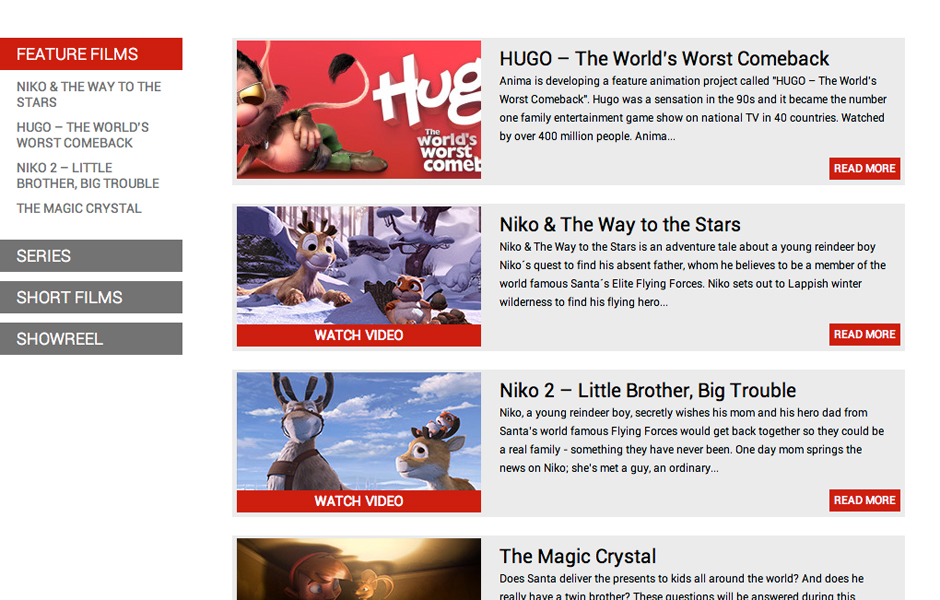Image resolution: width=940 pixels, height=600 pixels.
Task: Open the Hugo red poster thumbnail
Action: 358,110
